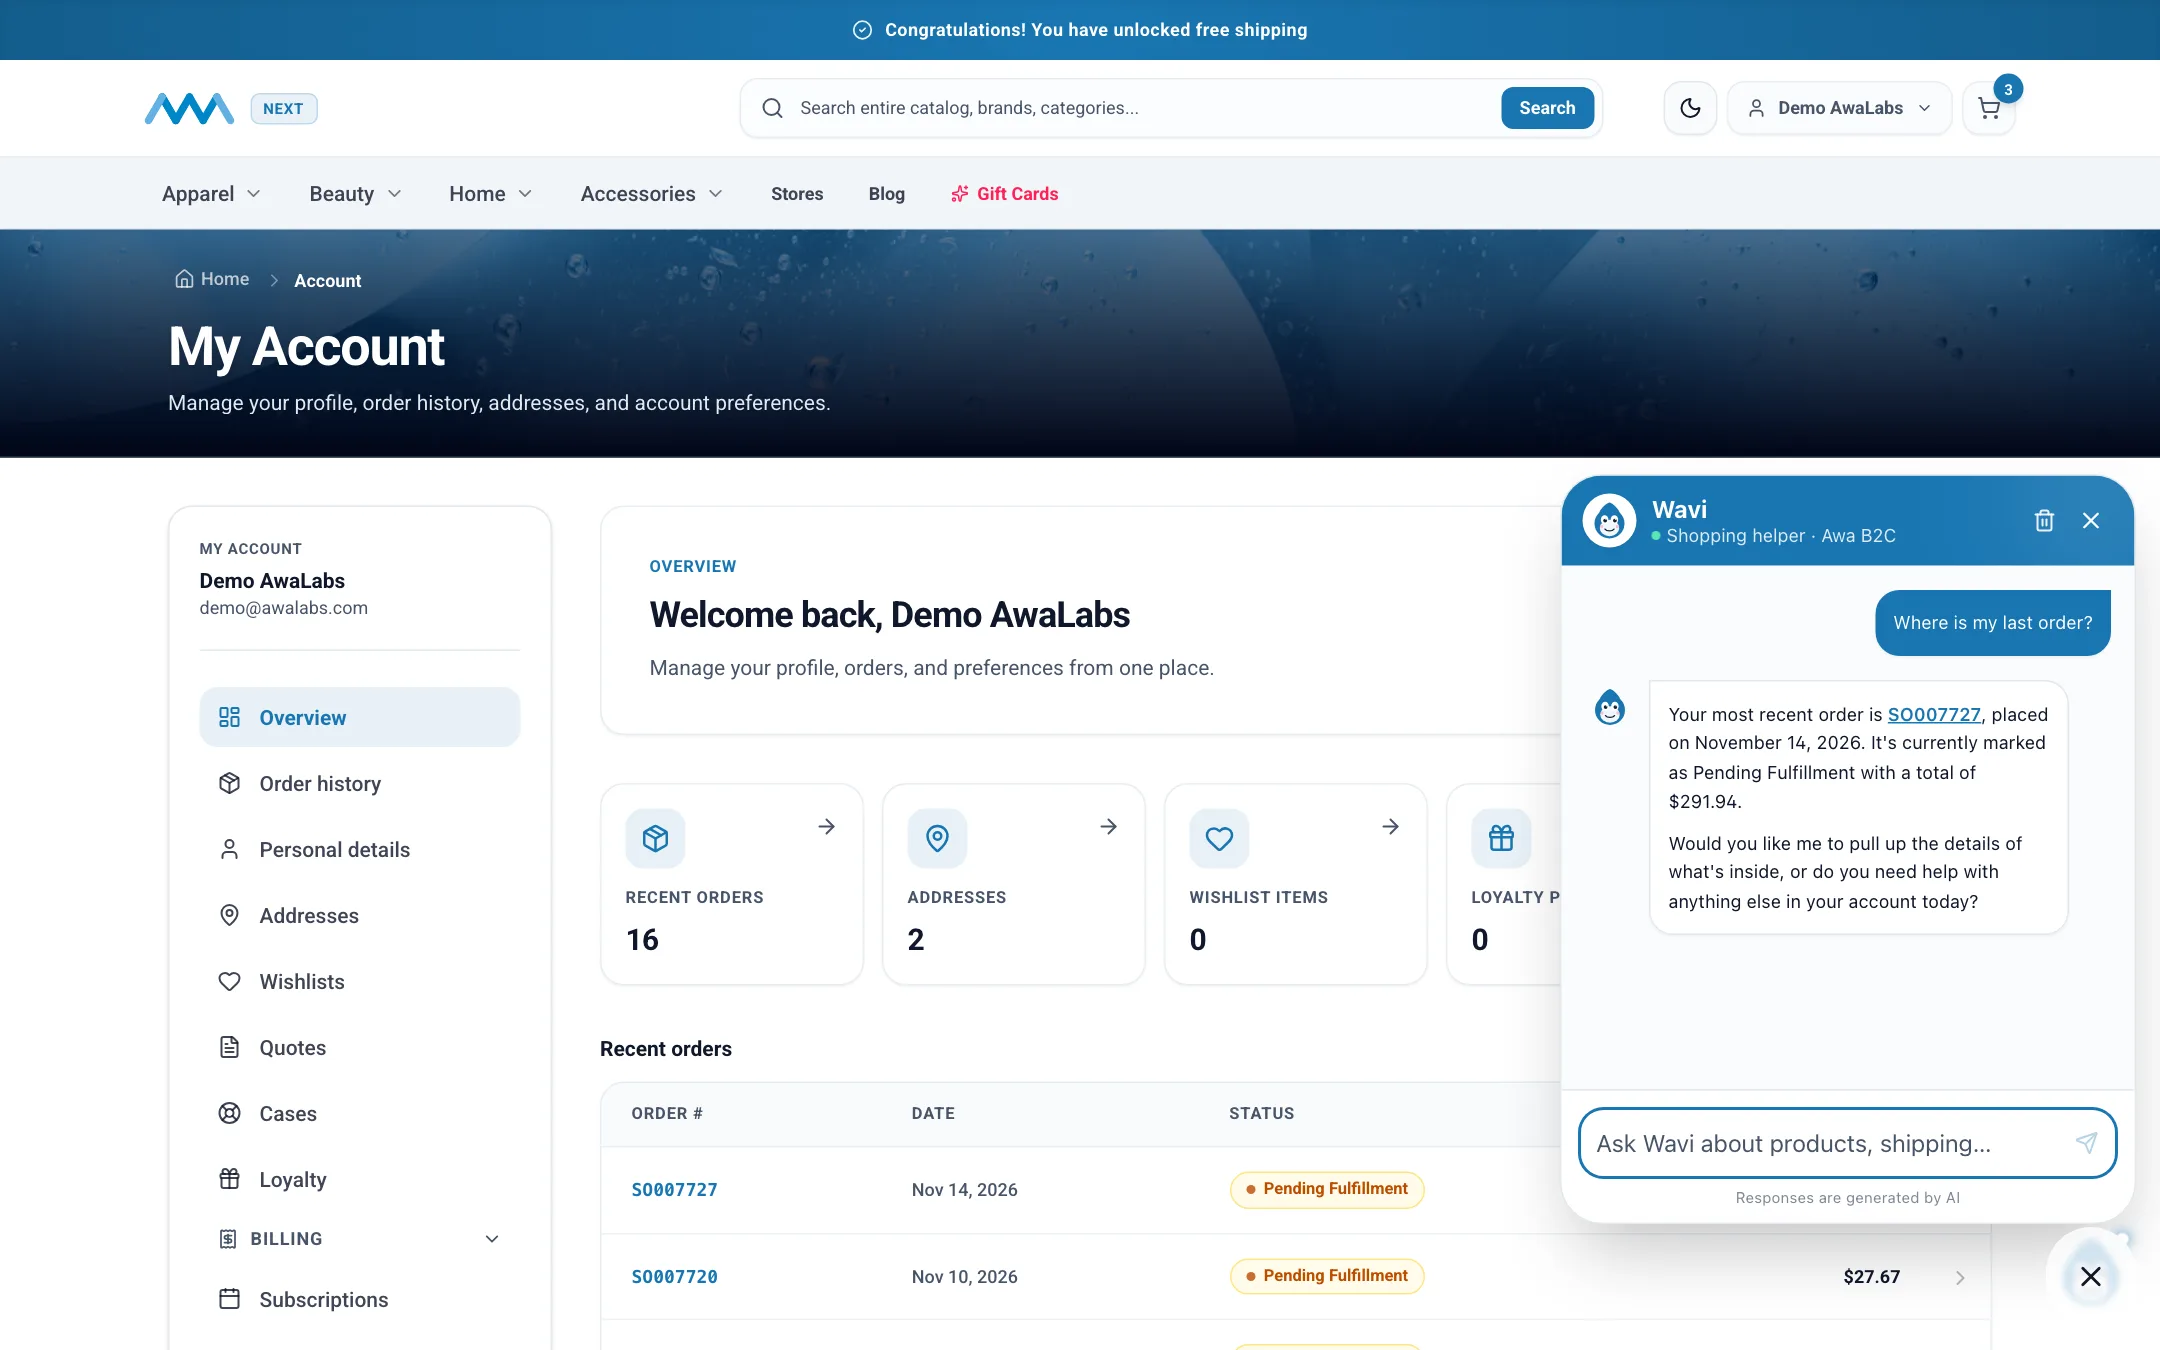
Task: Open Order history in sidebar
Action: [x=360, y=783]
